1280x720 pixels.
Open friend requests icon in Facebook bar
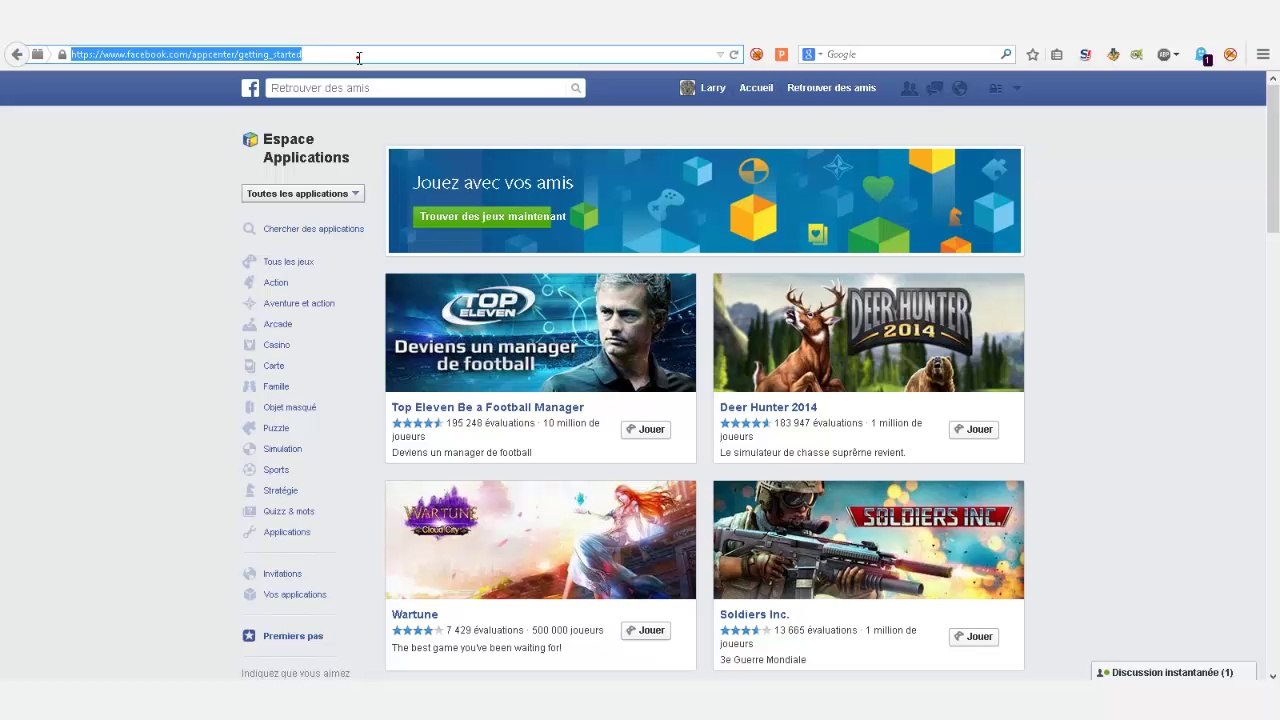click(909, 88)
